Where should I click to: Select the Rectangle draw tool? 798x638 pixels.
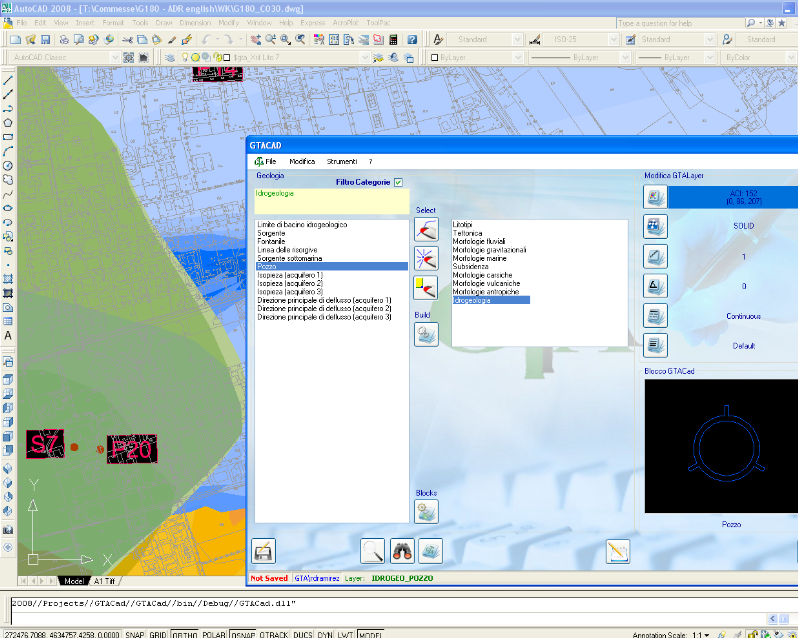[x=8, y=137]
